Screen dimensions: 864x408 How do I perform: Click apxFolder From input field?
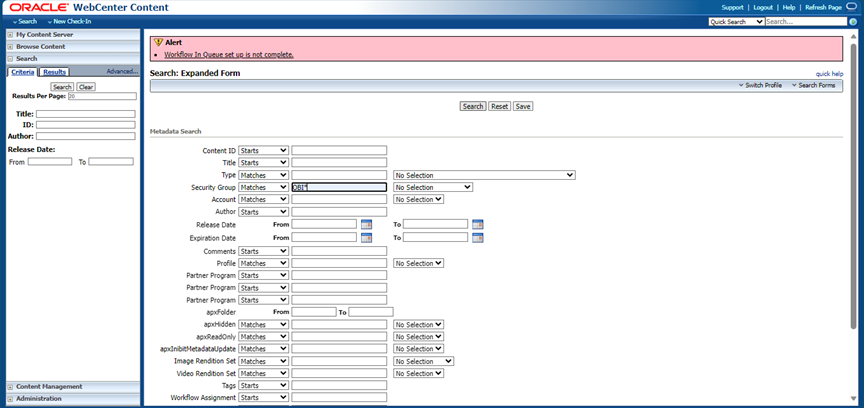[x=314, y=312]
